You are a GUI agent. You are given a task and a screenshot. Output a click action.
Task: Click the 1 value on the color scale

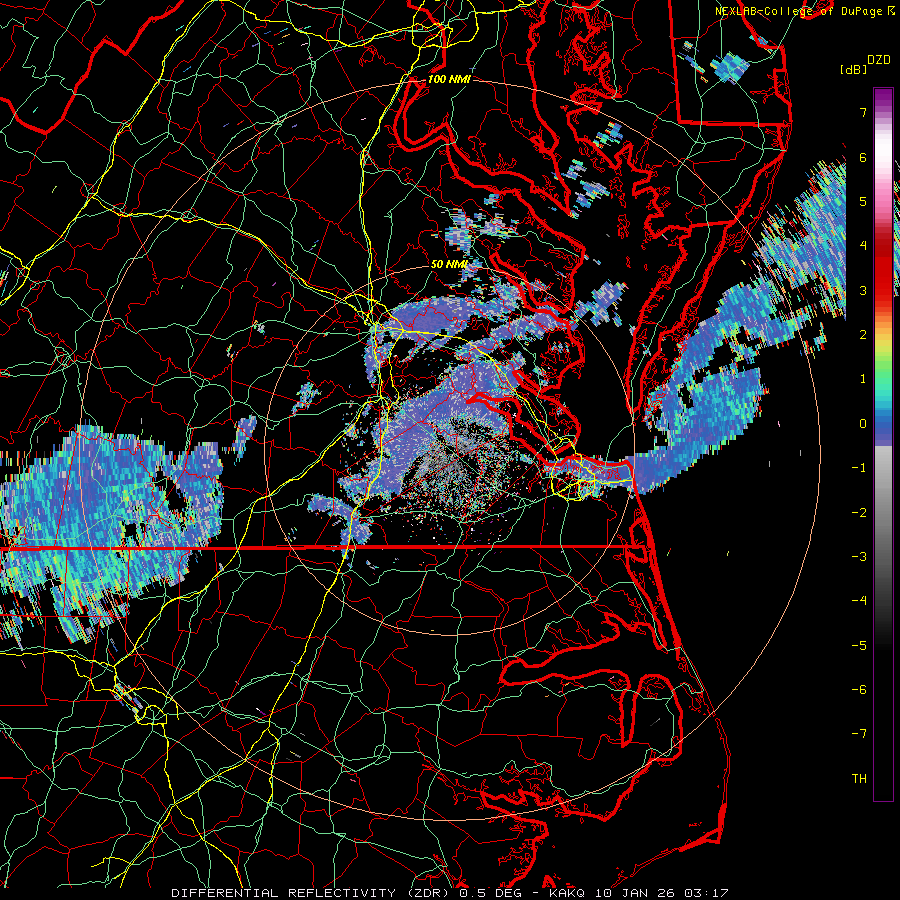(x=863, y=379)
